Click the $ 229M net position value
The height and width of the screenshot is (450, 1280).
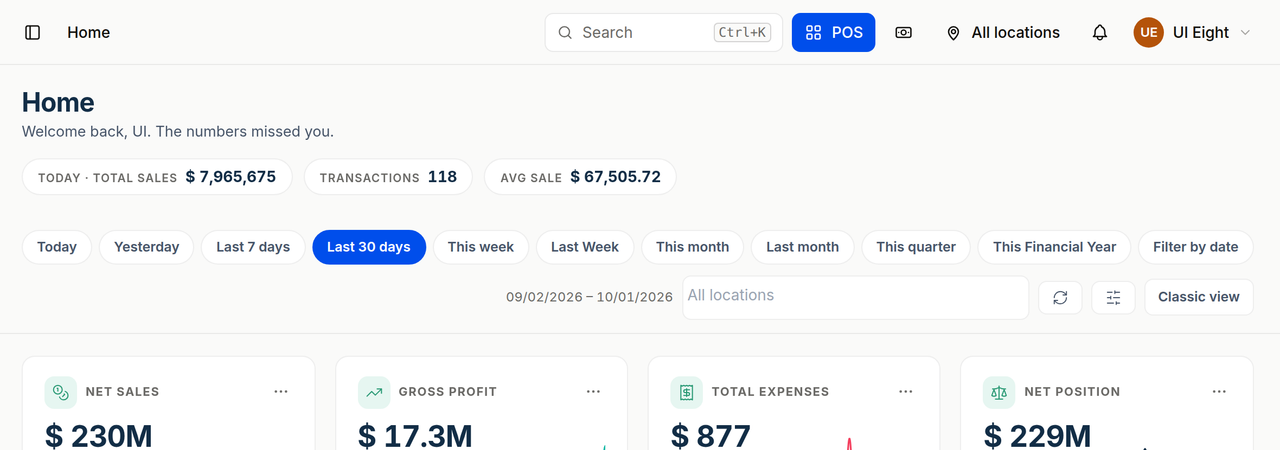coord(1037,436)
